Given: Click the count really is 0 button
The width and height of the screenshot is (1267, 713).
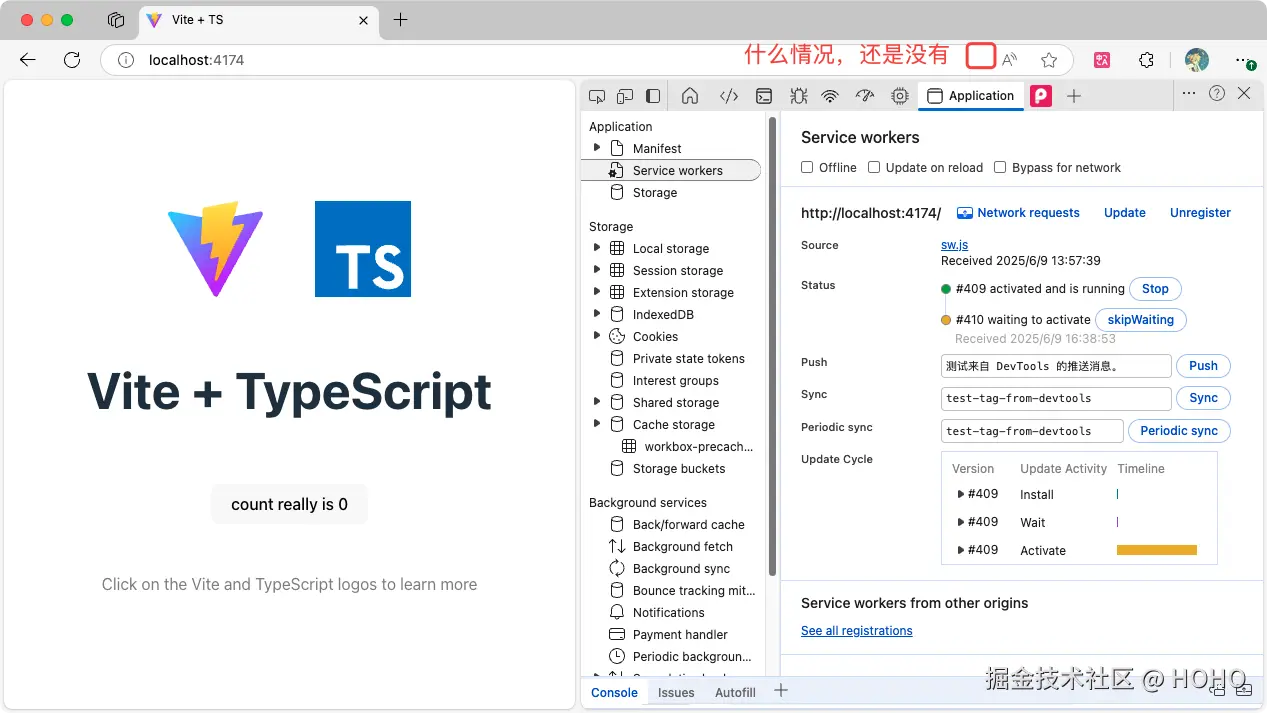Looking at the screenshot, I should click(x=289, y=504).
